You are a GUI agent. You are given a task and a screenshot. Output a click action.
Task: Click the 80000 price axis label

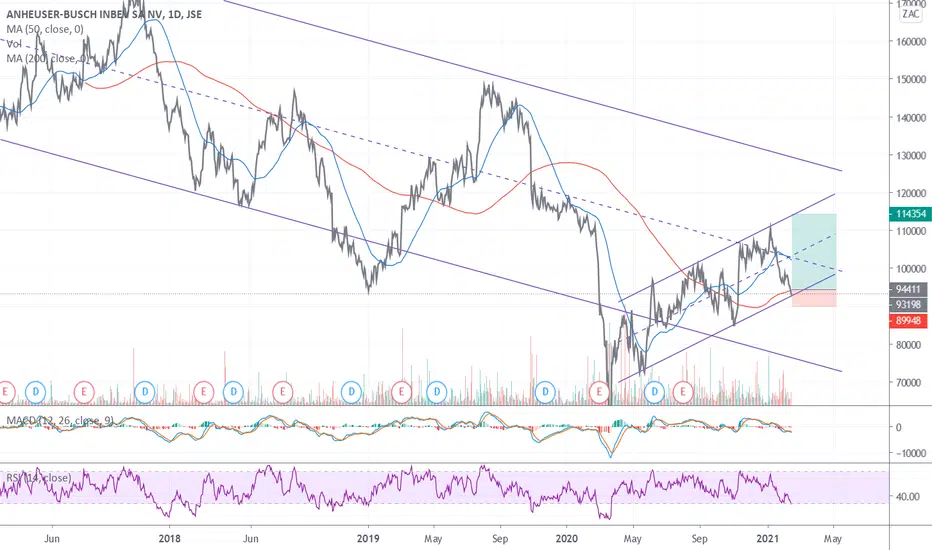pos(911,345)
